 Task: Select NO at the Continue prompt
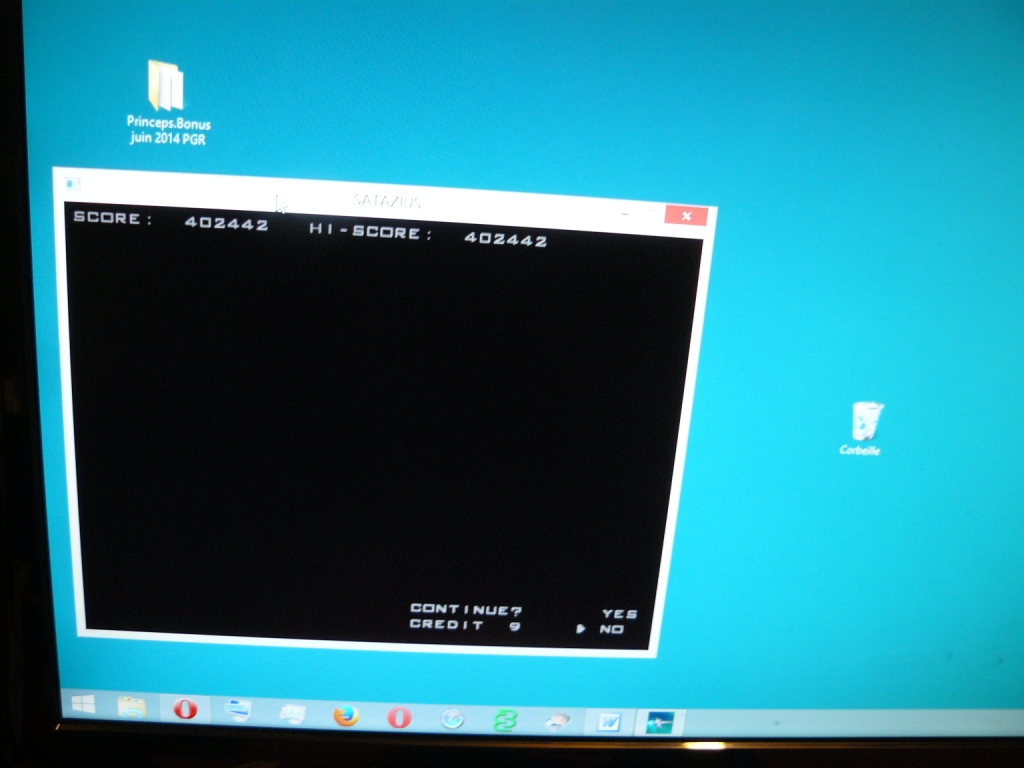point(611,629)
